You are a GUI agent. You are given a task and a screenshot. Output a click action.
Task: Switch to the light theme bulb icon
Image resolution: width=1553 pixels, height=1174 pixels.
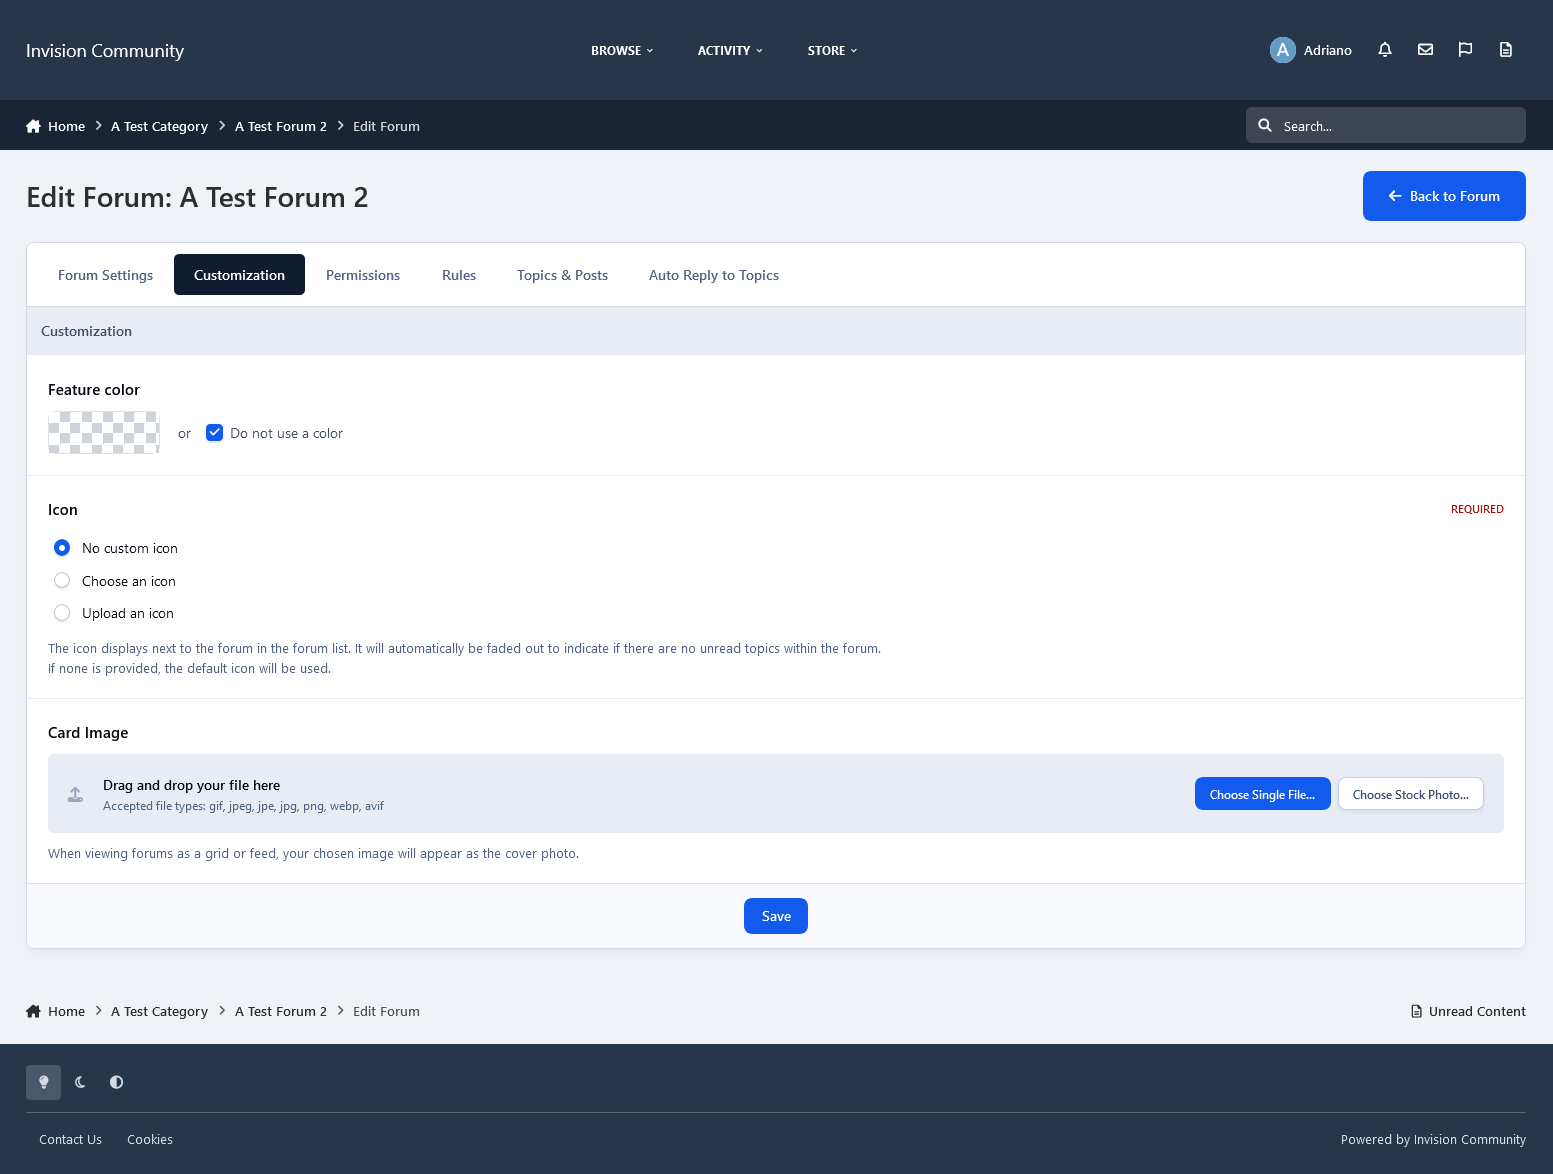click(43, 1082)
